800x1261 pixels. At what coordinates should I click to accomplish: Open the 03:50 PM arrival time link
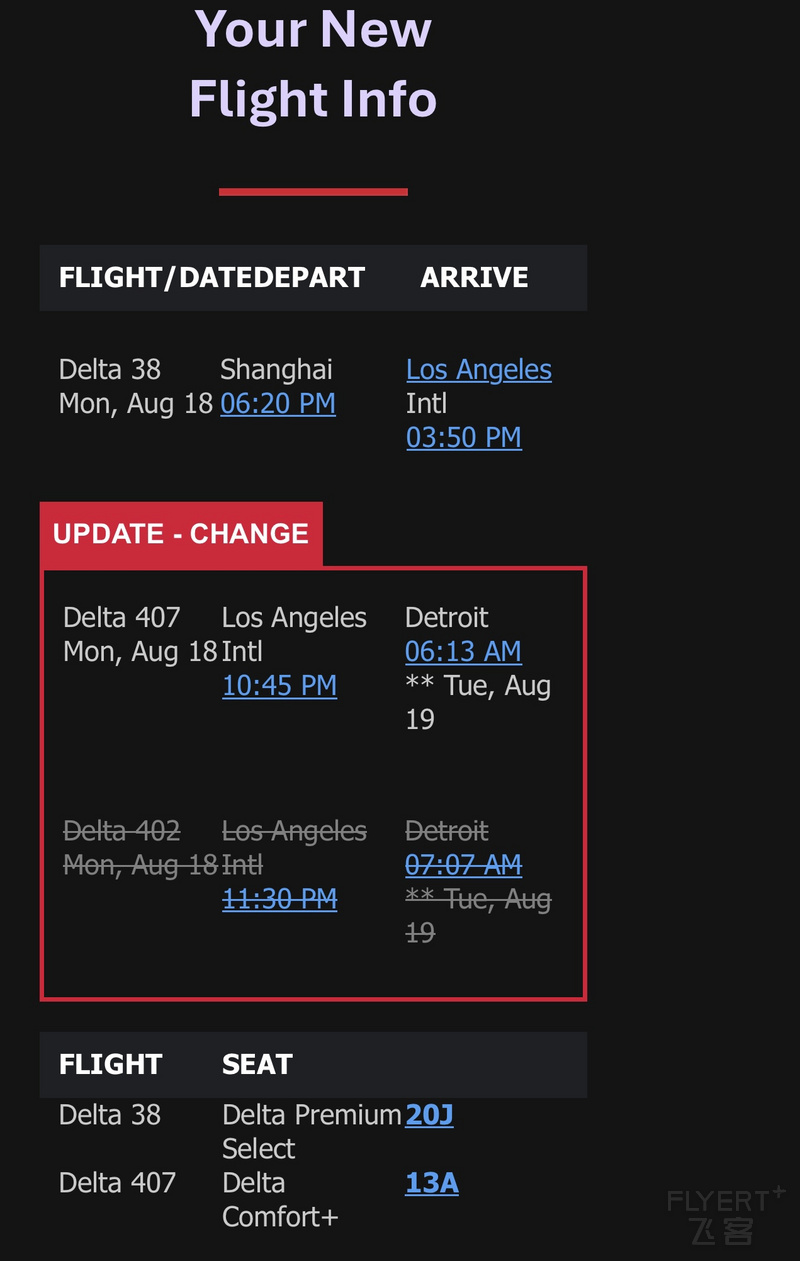(x=464, y=438)
